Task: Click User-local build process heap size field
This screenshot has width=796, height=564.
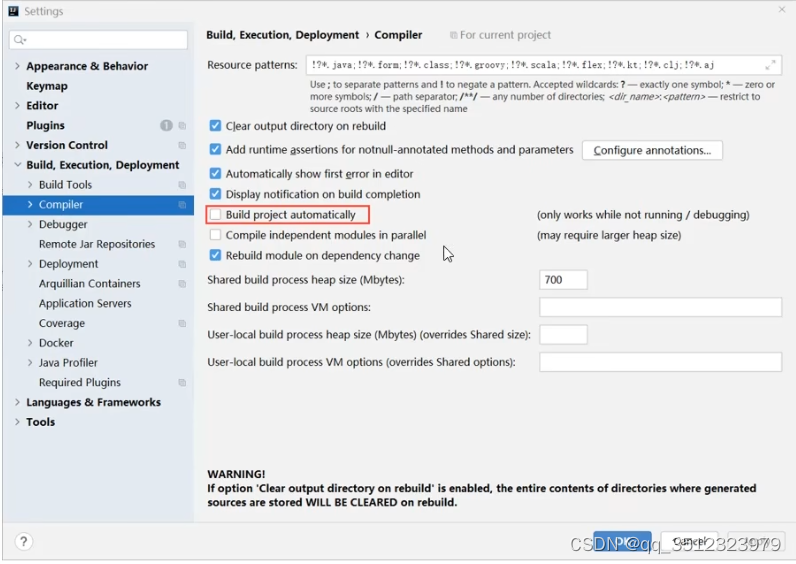Action: [x=563, y=335]
